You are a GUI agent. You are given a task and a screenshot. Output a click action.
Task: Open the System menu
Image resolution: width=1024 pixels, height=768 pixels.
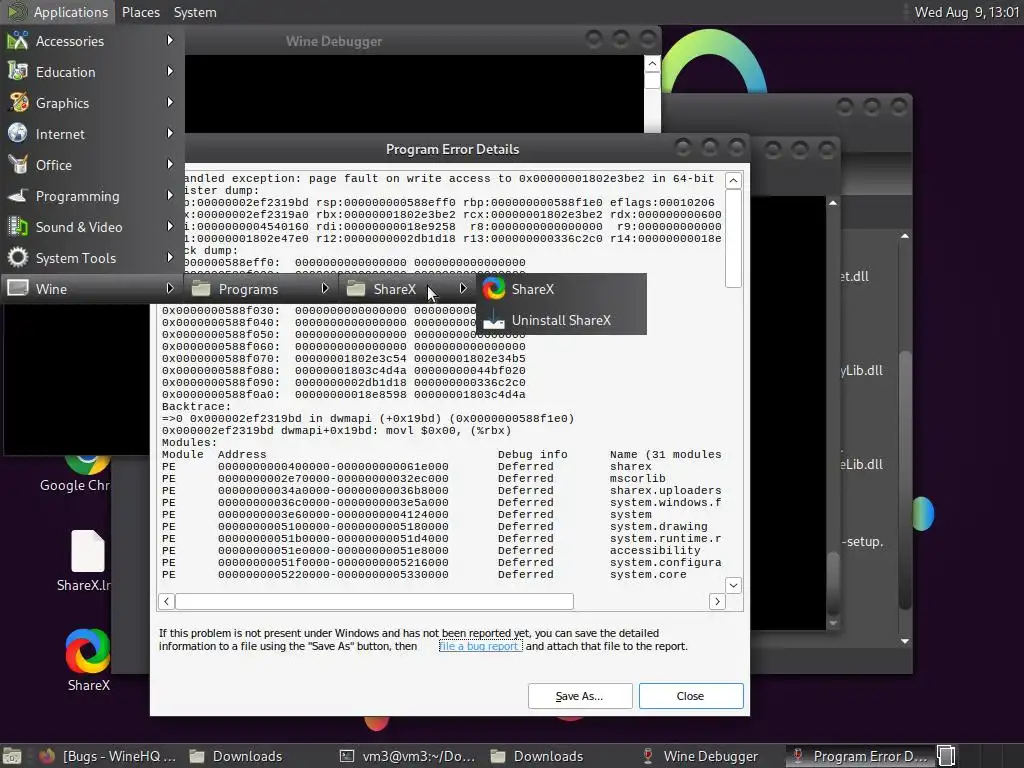coord(195,12)
